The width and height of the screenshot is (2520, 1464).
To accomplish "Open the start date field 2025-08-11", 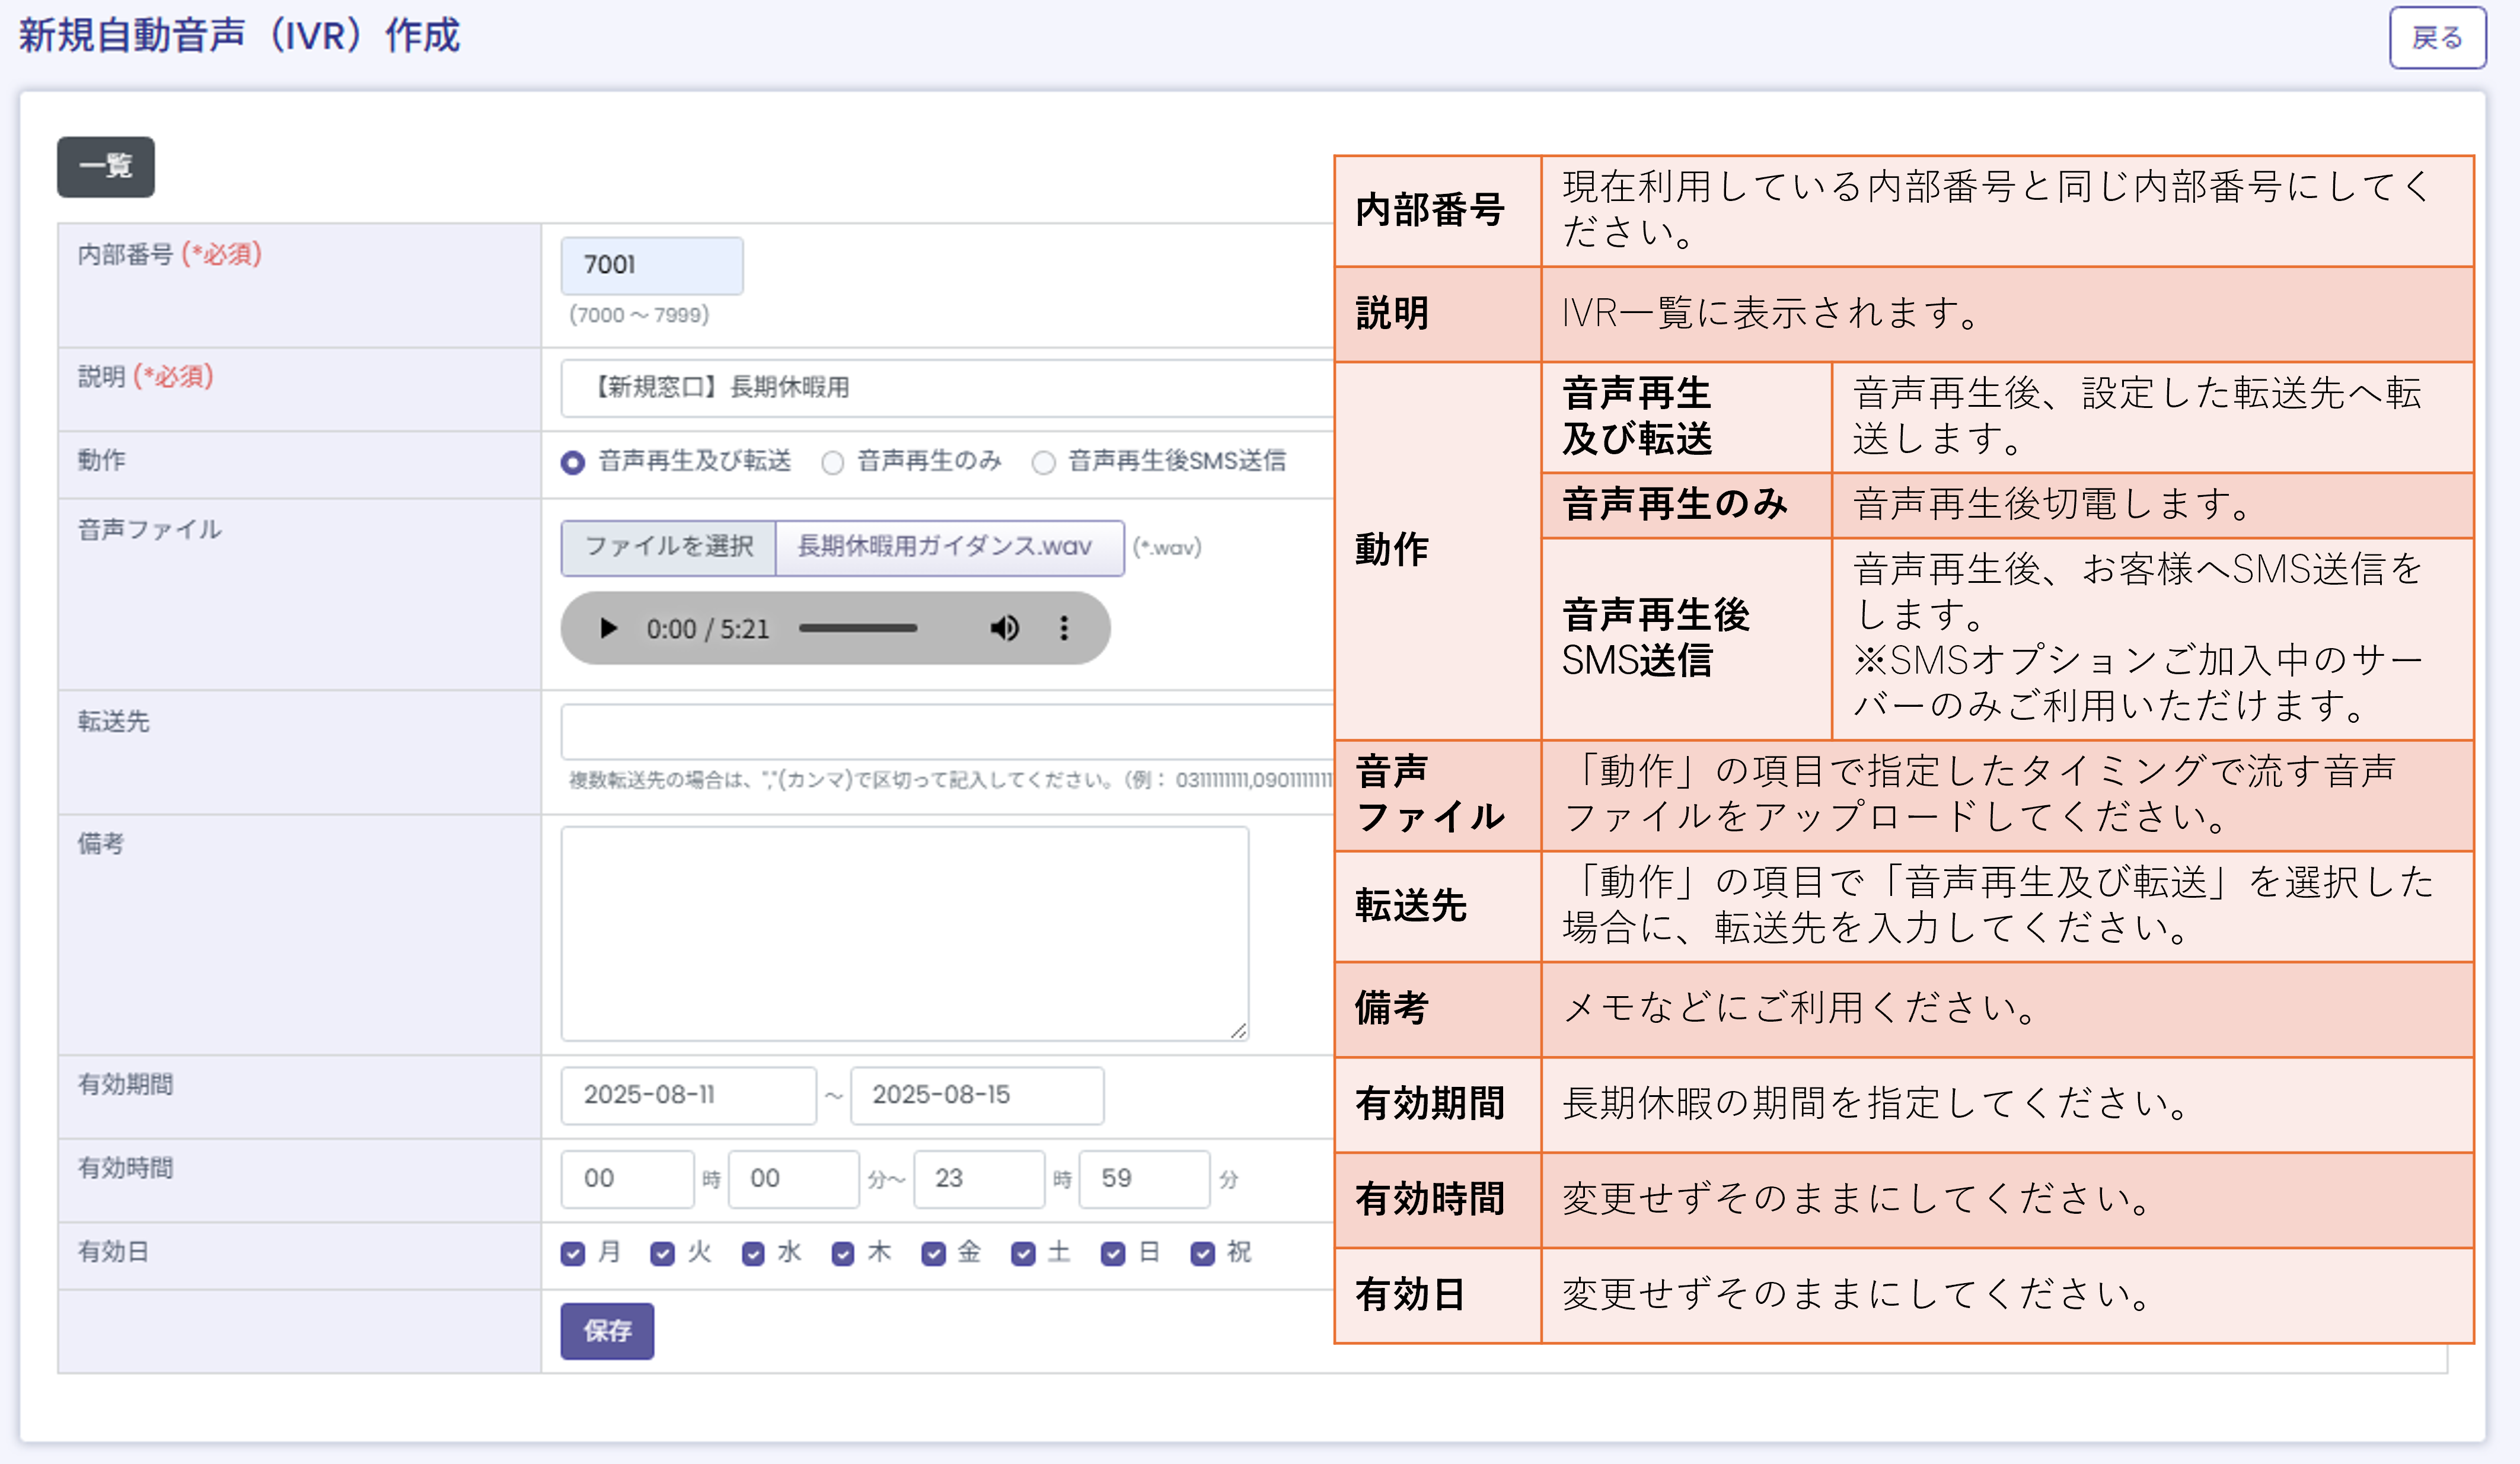I will [688, 1095].
